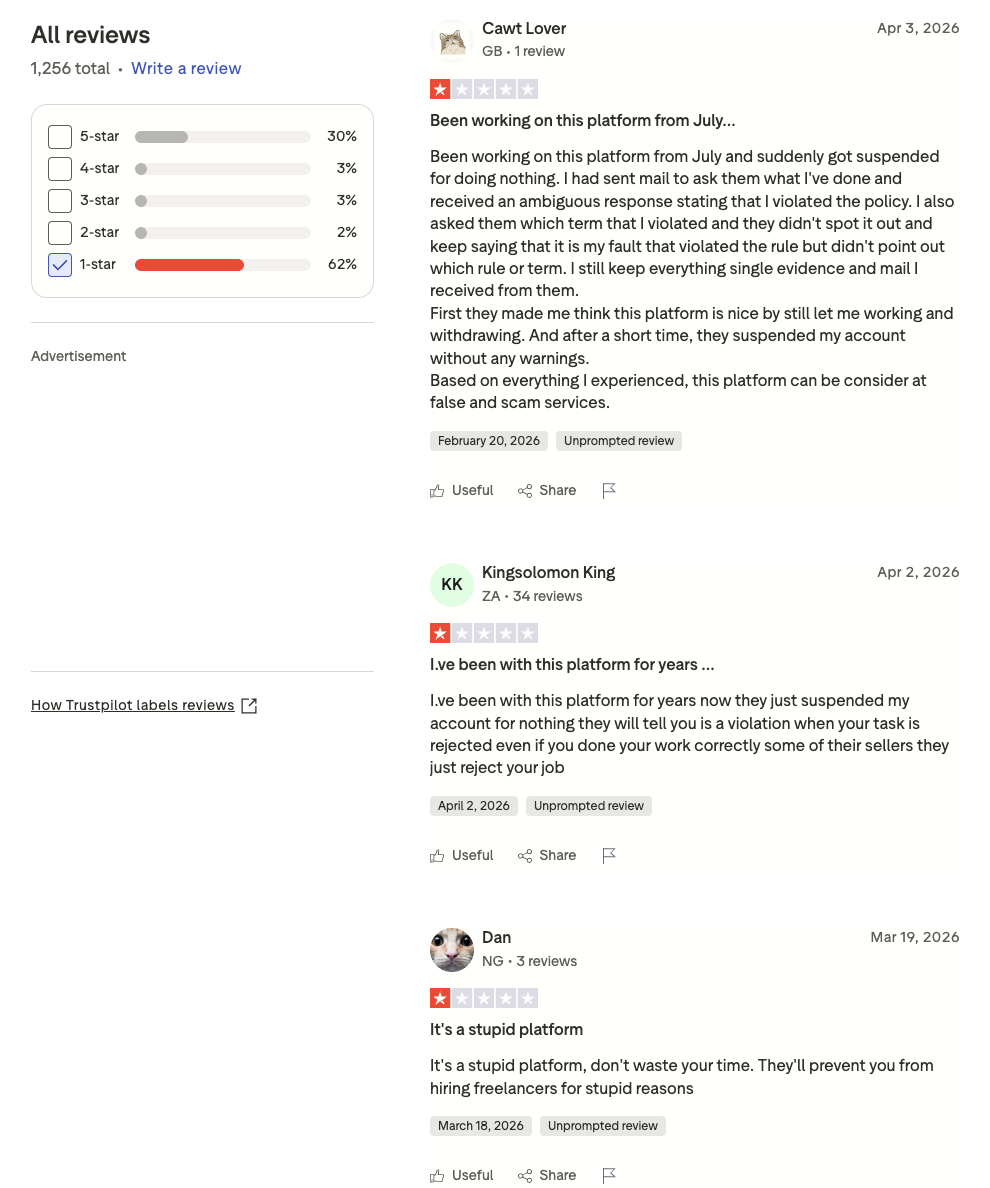Click Kingsolomon King's KK avatar
Viewport: 990px width, 1188px height.
(x=452, y=584)
